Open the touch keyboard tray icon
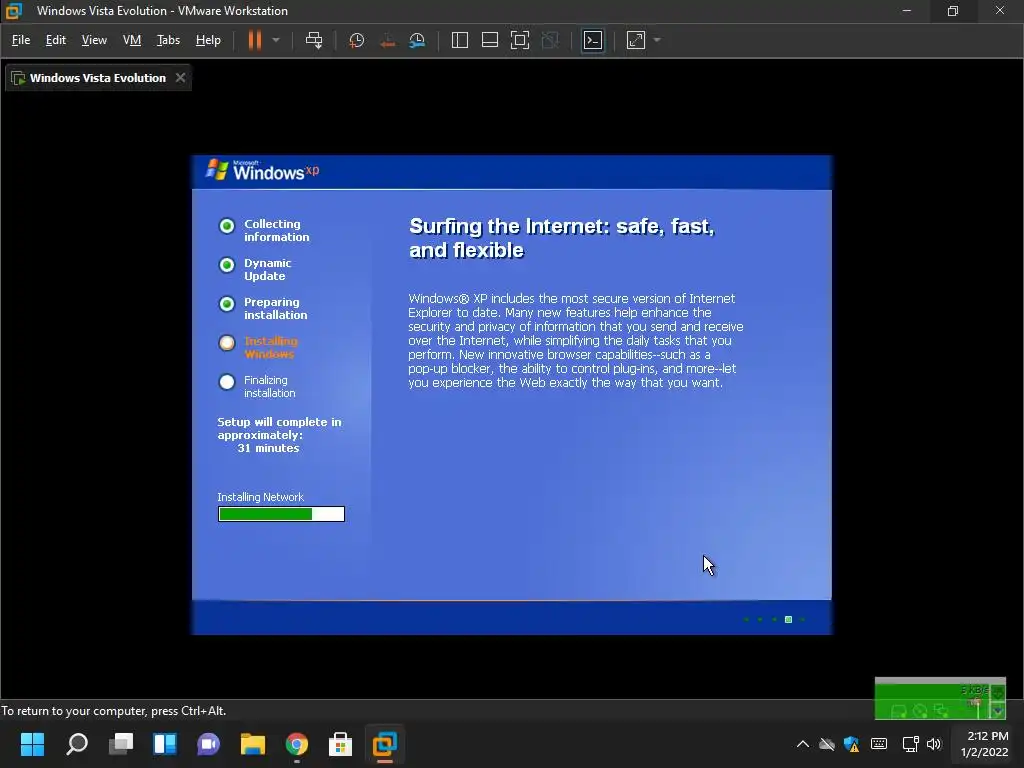The width and height of the screenshot is (1024, 768). (x=879, y=744)
